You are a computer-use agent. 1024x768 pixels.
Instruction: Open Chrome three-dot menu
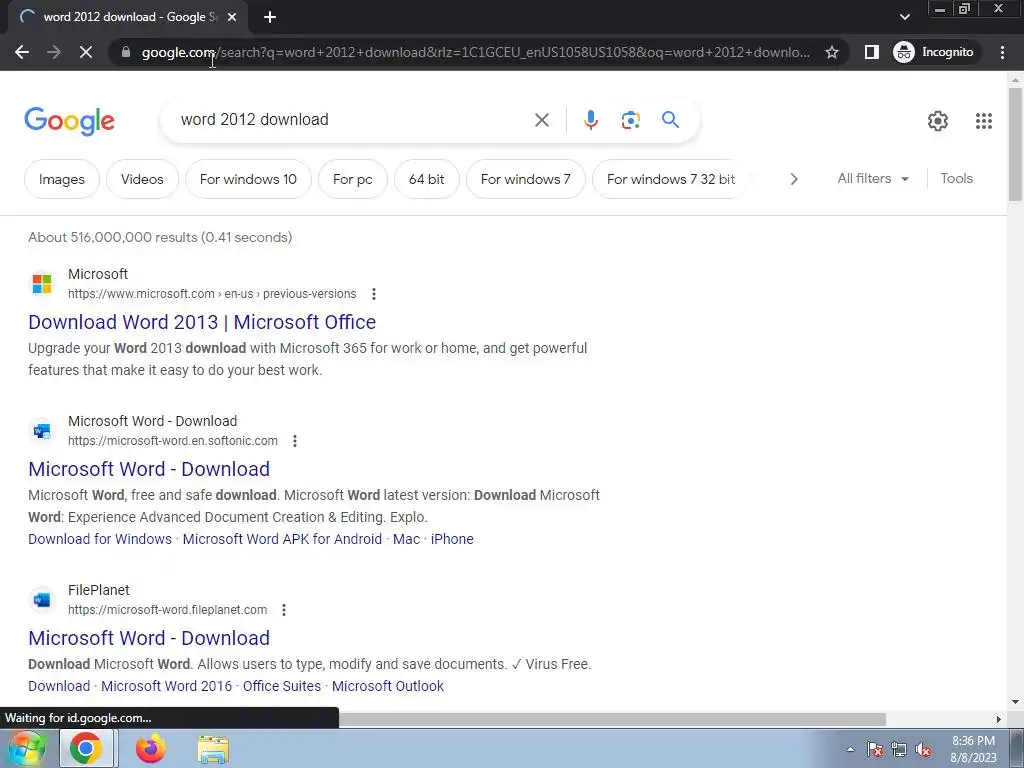point(1002,52)
